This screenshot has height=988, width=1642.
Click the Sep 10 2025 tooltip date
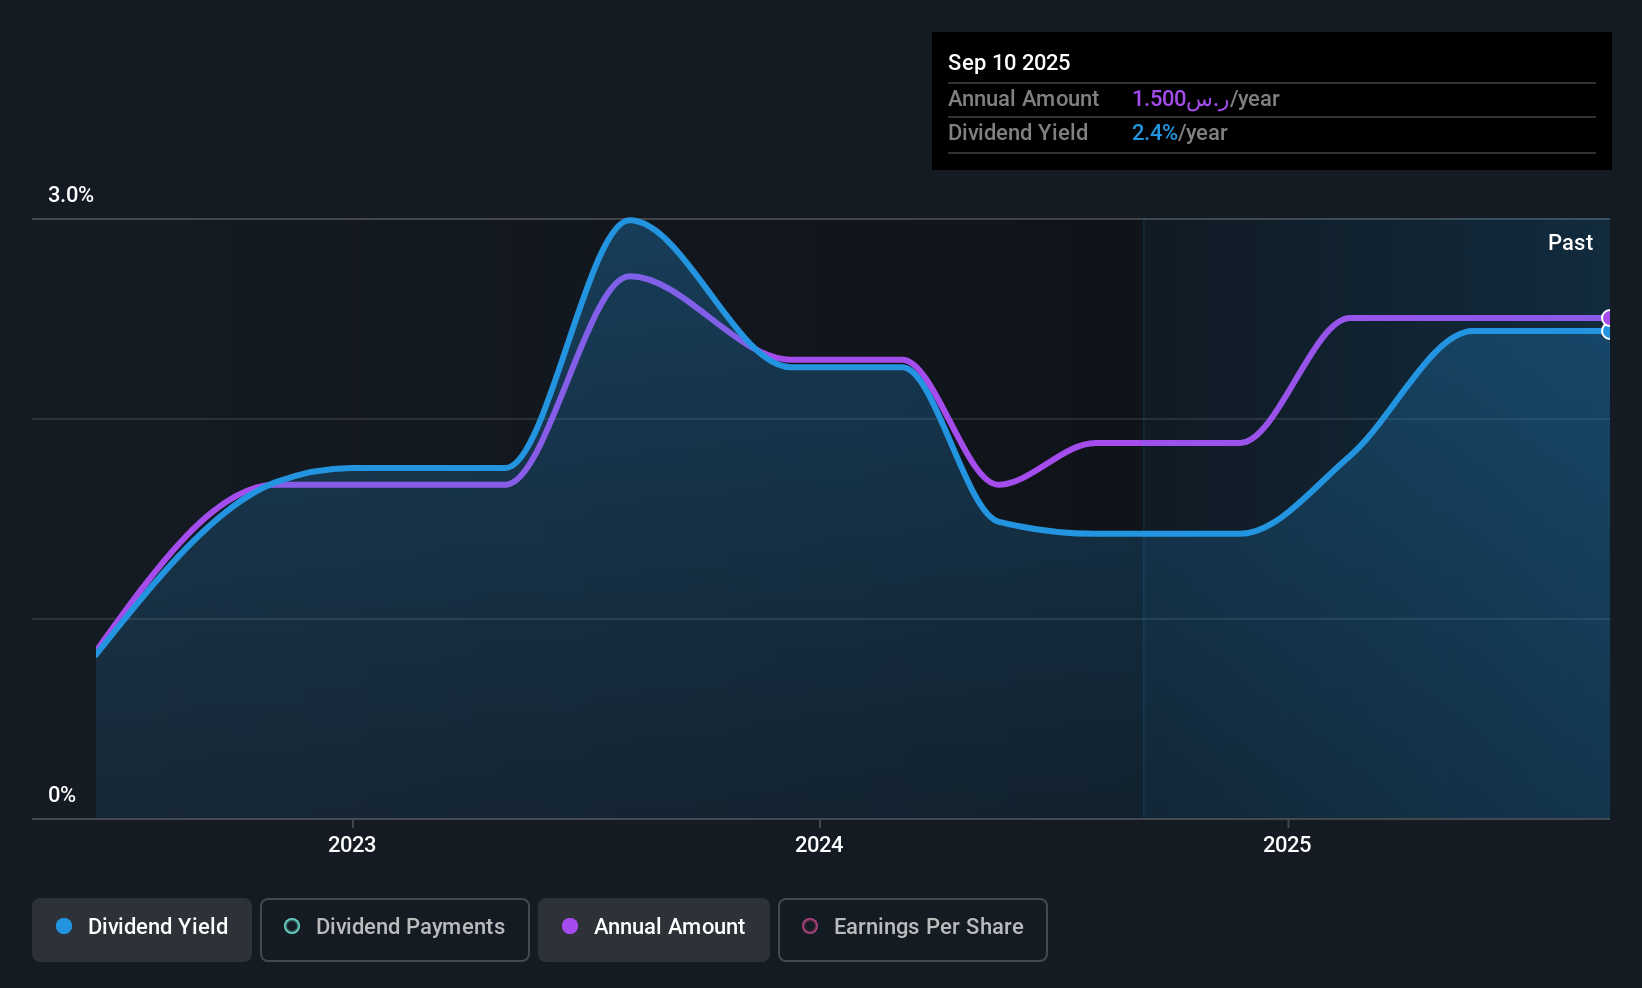[1009, 62]
